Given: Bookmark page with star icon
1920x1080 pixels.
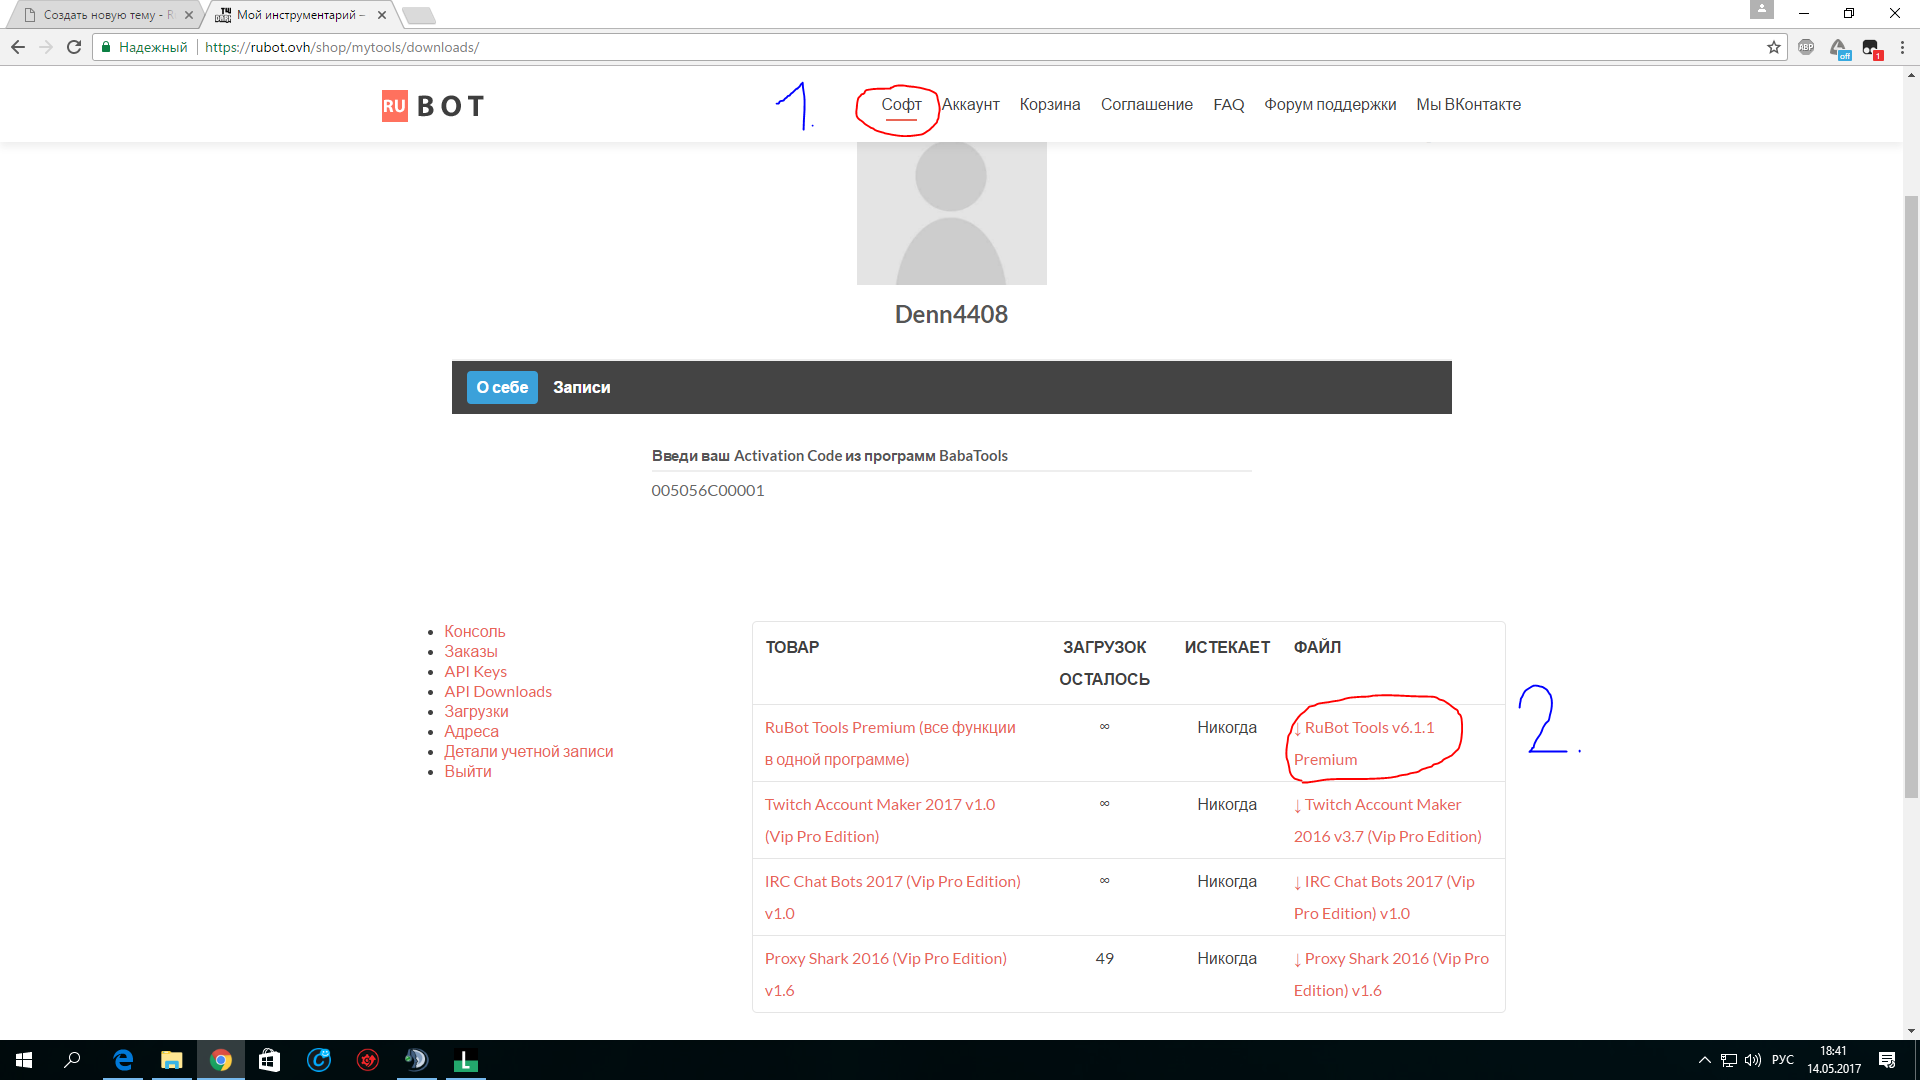Looking at the screenshot, I should tap(1774, 47).
